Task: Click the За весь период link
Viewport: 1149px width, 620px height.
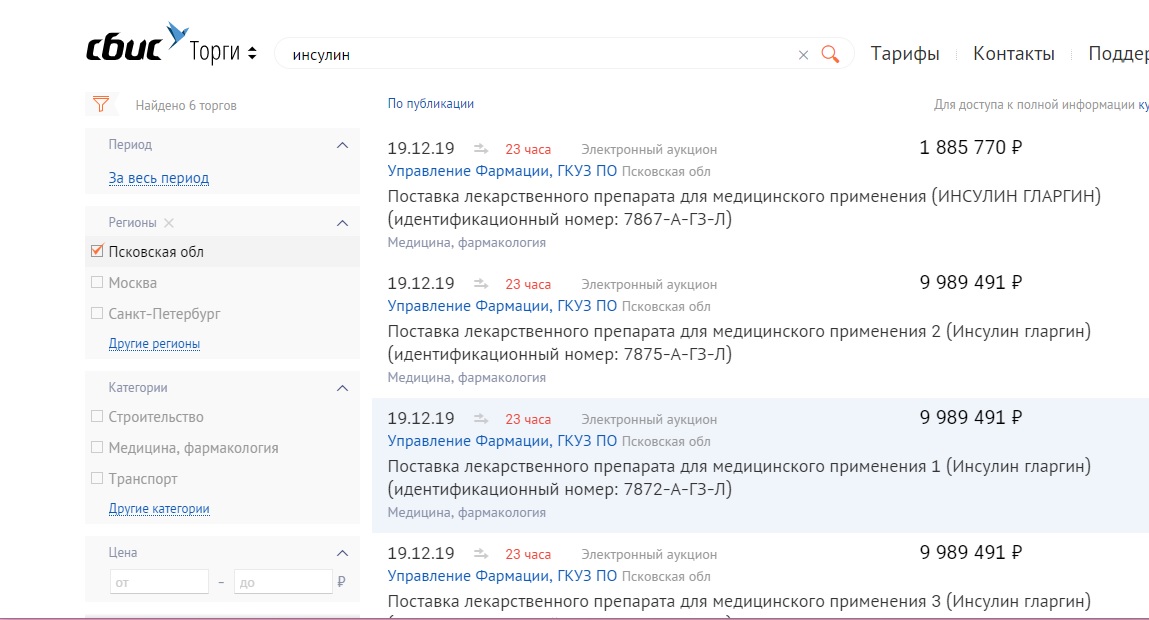Action: click(x=158, y=178)
